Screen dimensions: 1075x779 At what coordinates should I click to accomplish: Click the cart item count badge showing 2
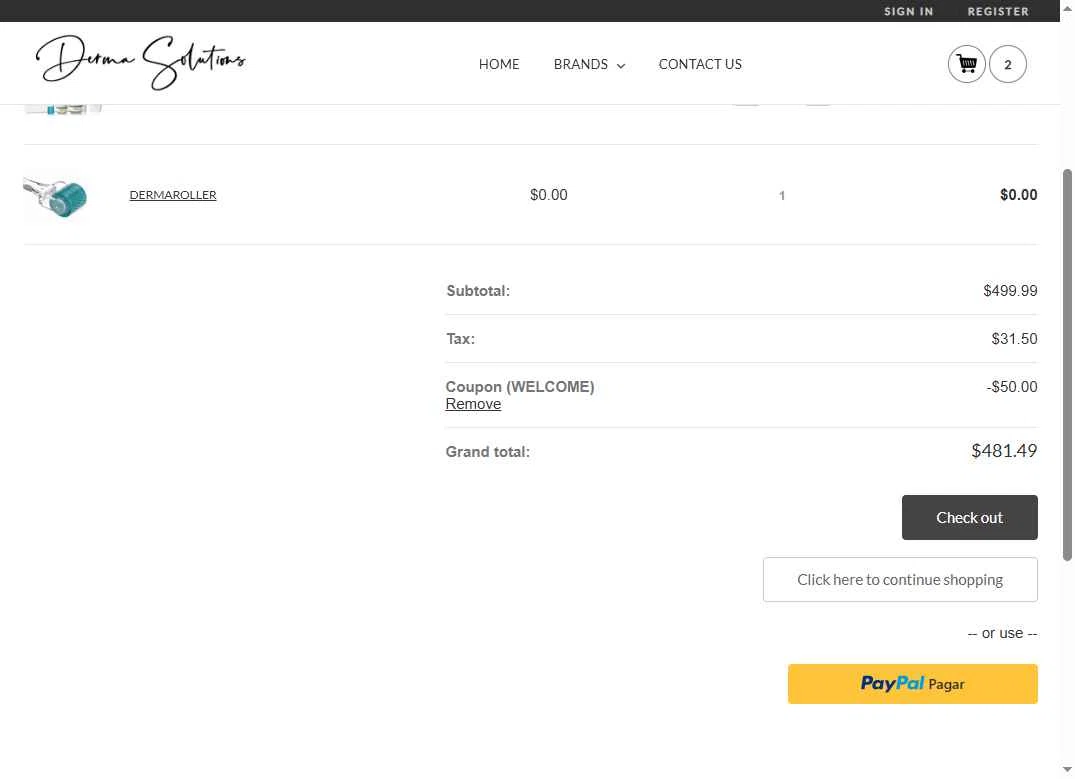(x=1008, y=64)
